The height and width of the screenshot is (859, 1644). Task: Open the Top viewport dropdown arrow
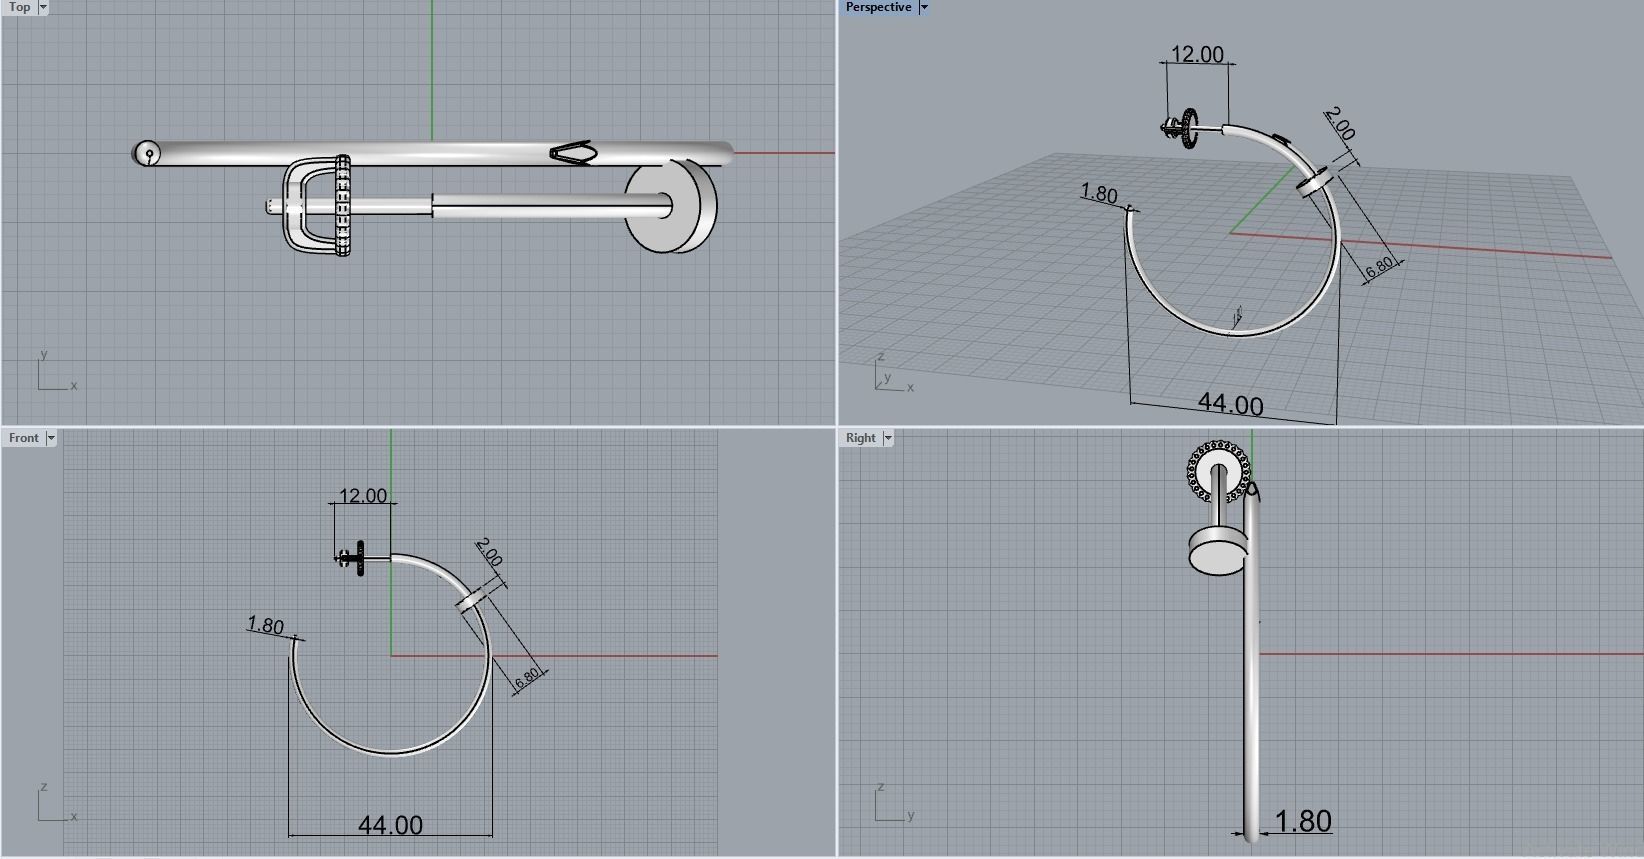point(43,7)
